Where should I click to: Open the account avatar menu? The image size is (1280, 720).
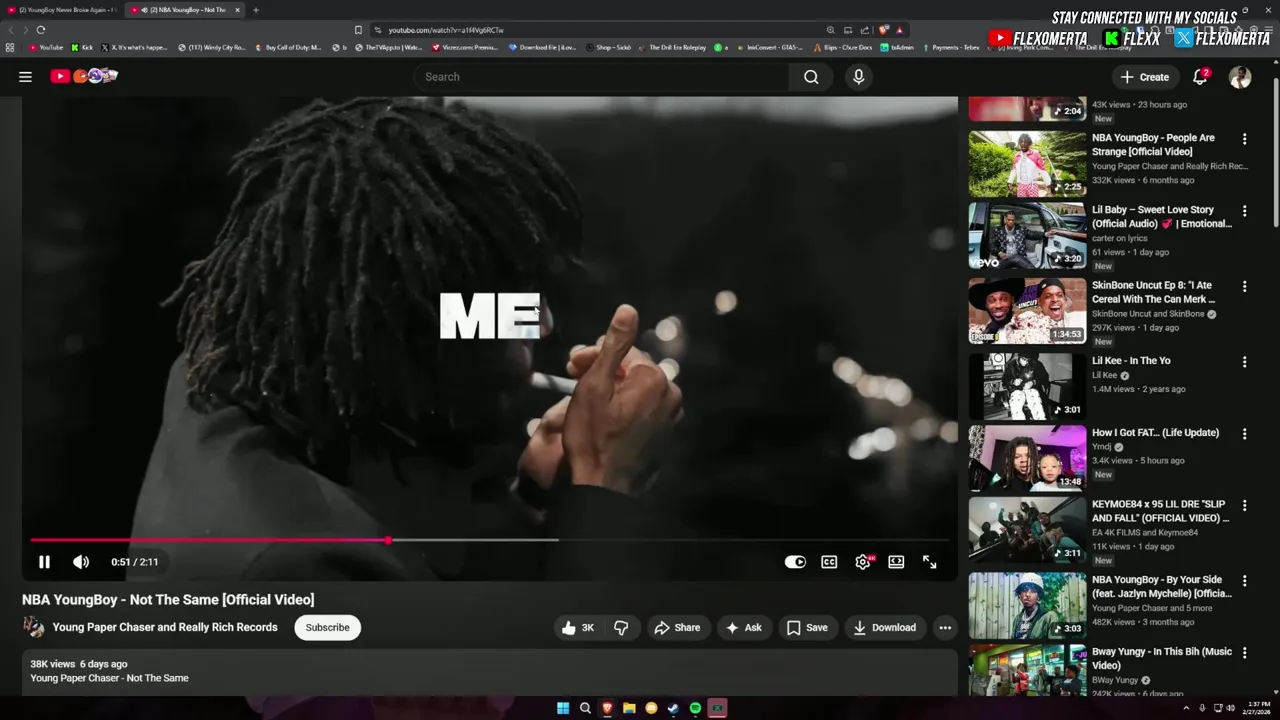click(1240, 77)
